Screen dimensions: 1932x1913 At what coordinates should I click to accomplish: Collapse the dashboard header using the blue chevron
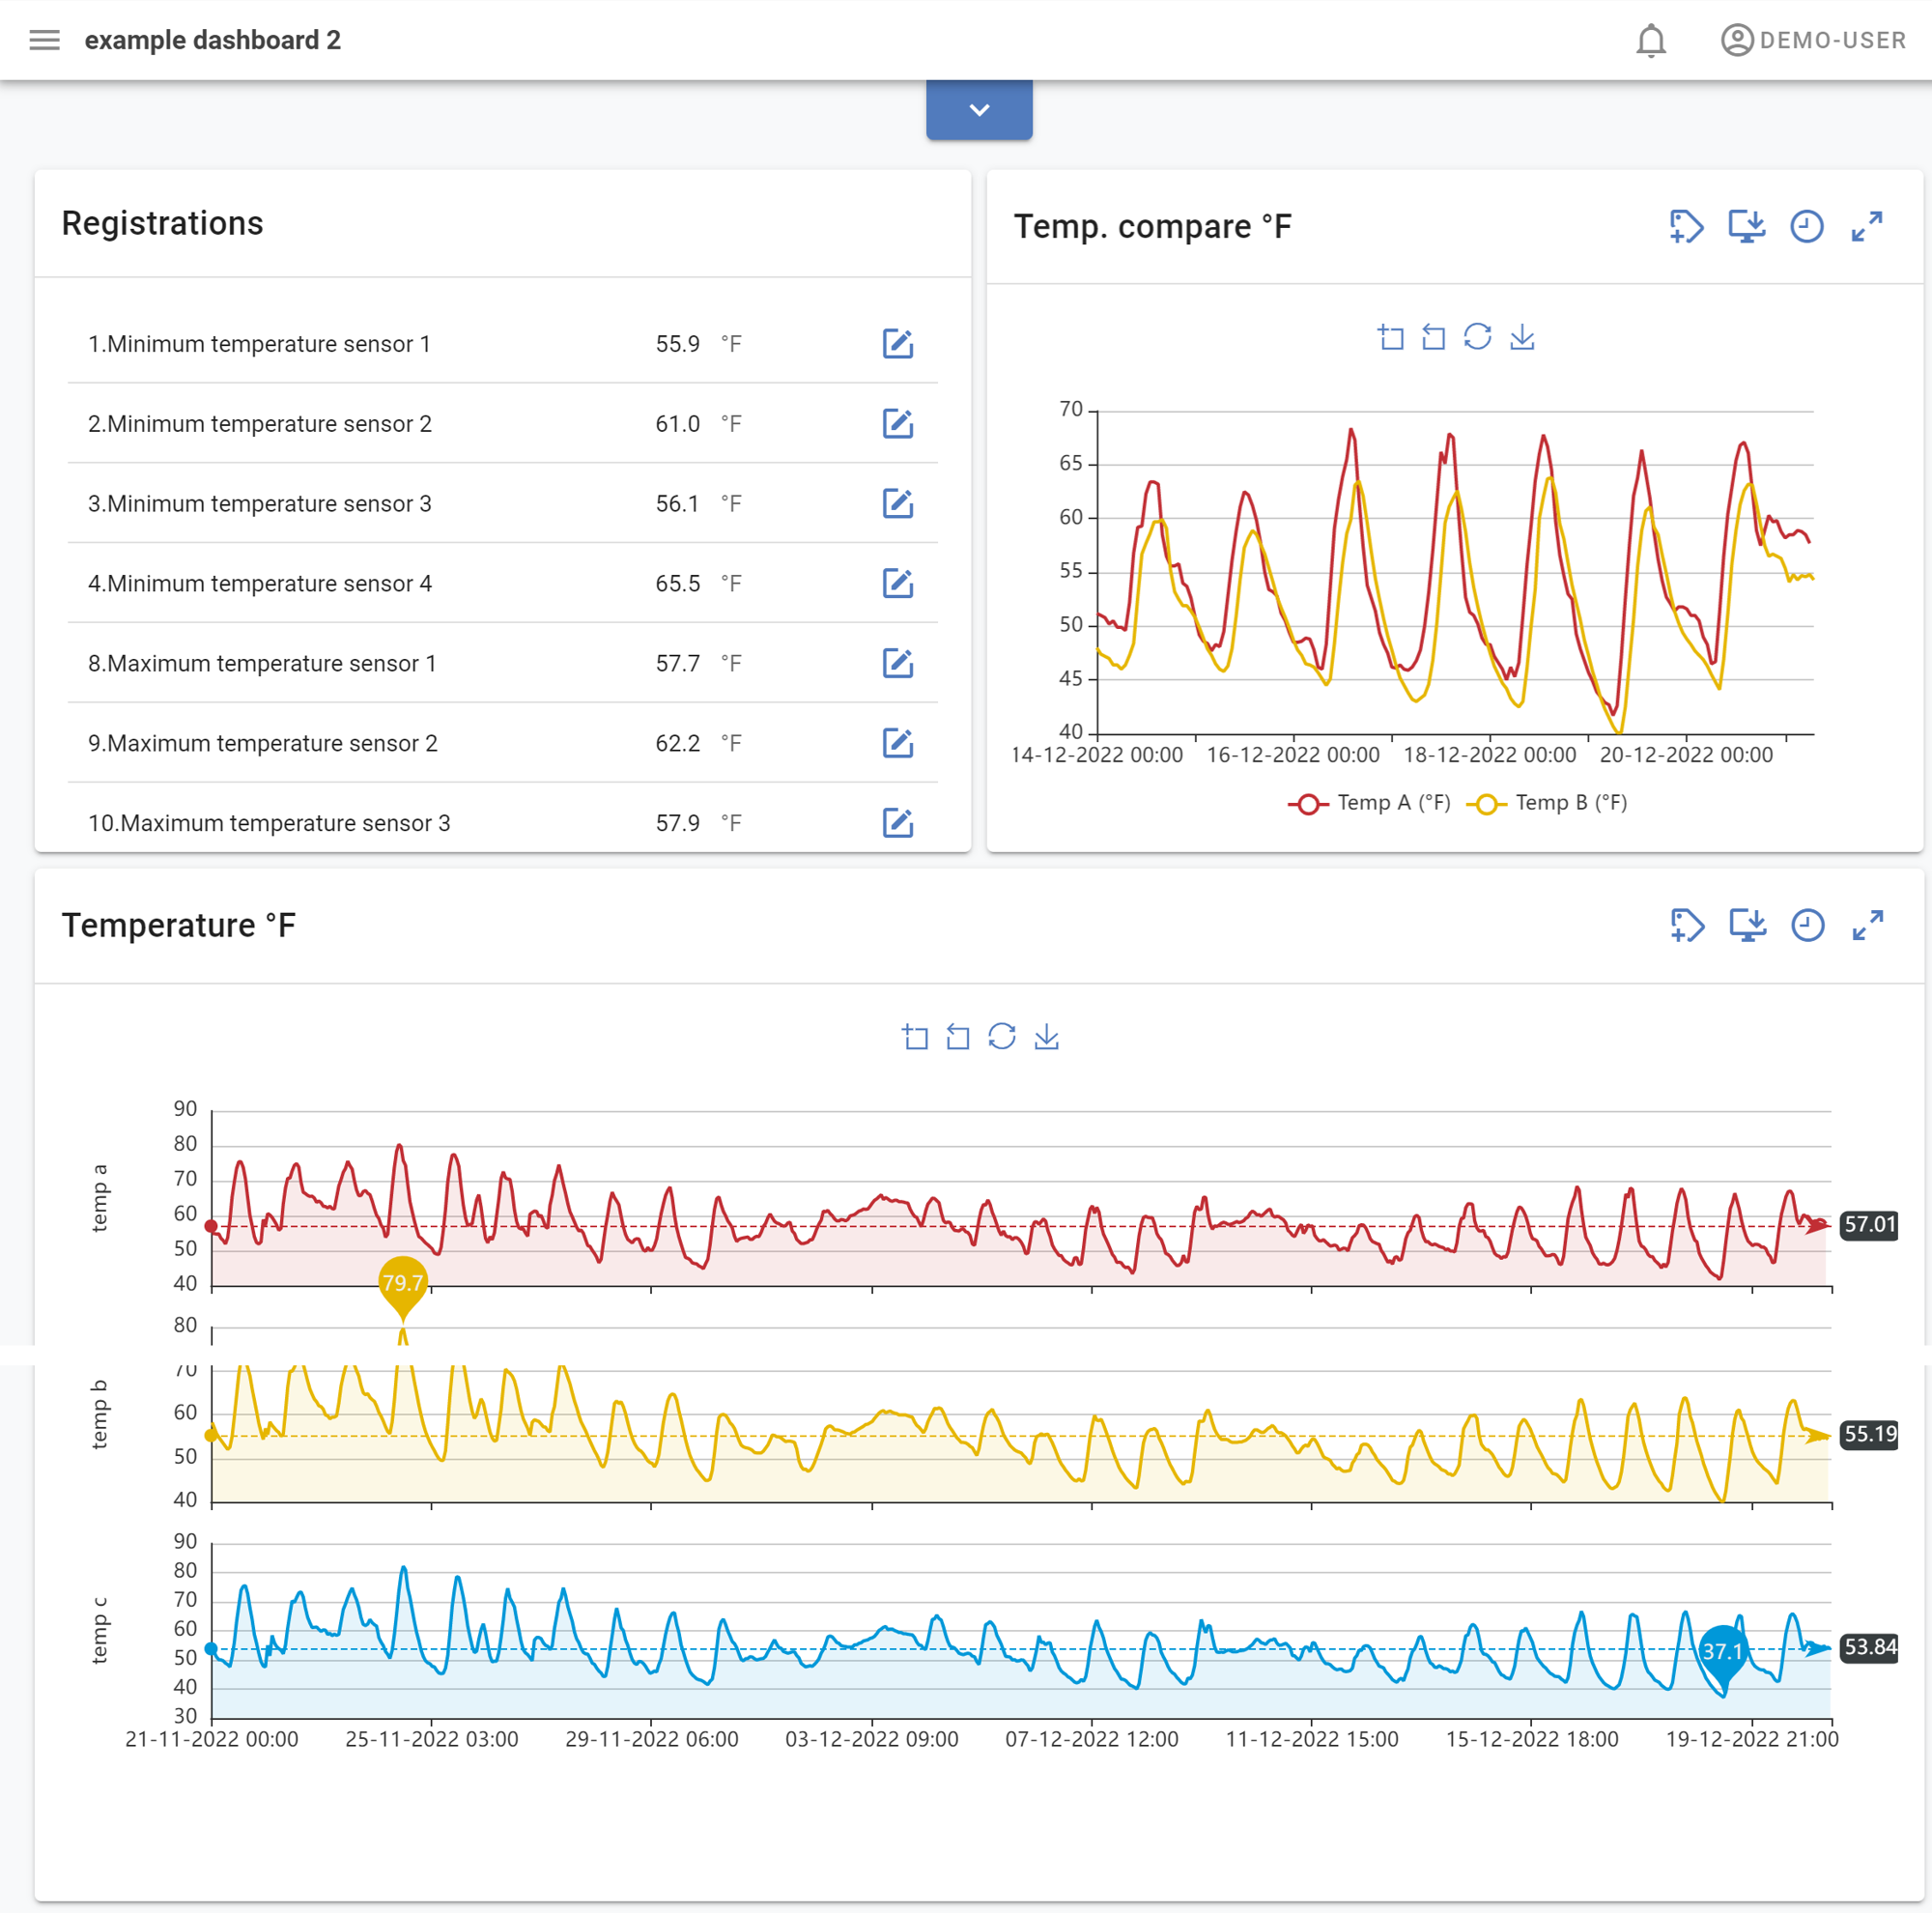[979, 110]
